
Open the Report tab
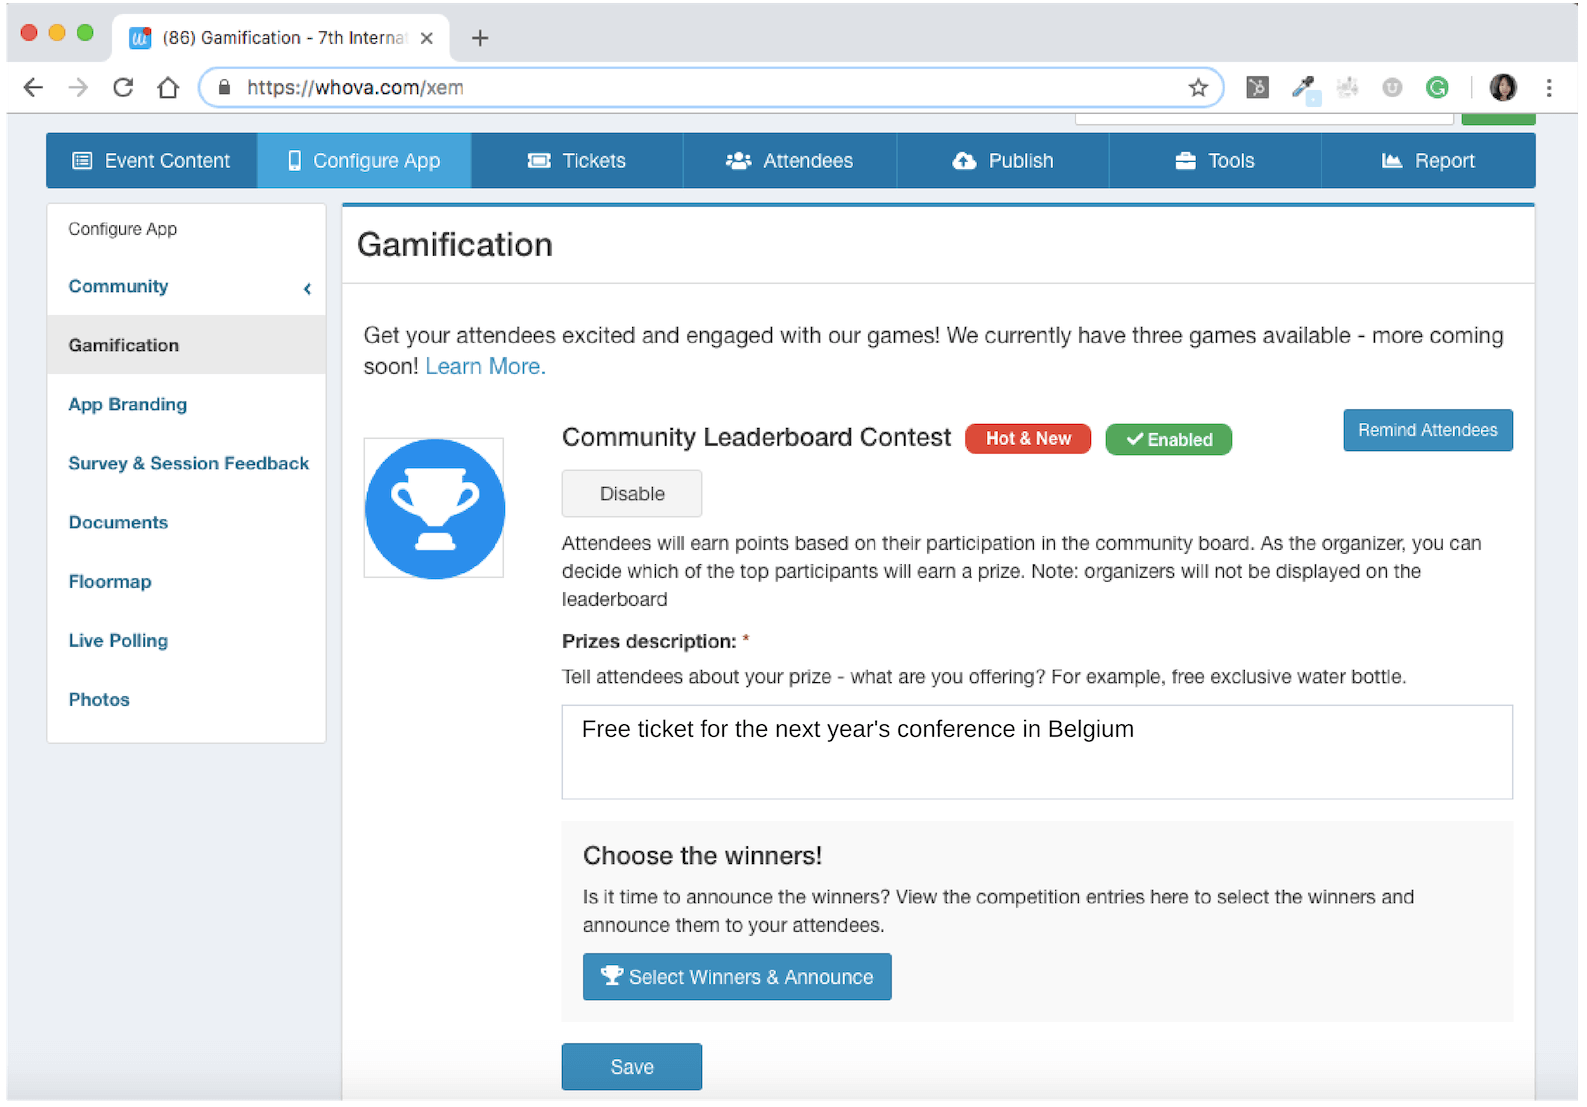(x=1428, y=161)
